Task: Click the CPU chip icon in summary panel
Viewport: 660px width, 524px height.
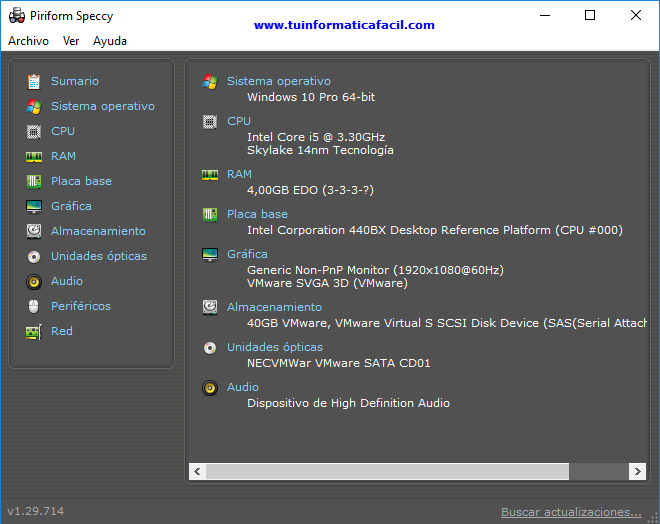Action: [210, 122]
